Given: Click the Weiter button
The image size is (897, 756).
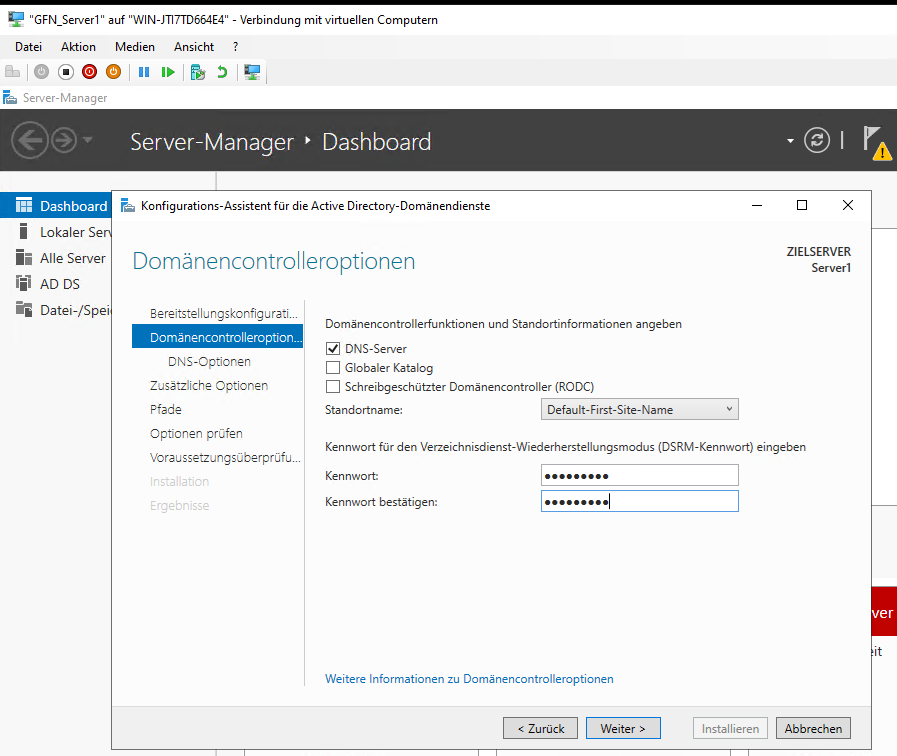Looking at the screenshot, I should [x=623, y=728].
